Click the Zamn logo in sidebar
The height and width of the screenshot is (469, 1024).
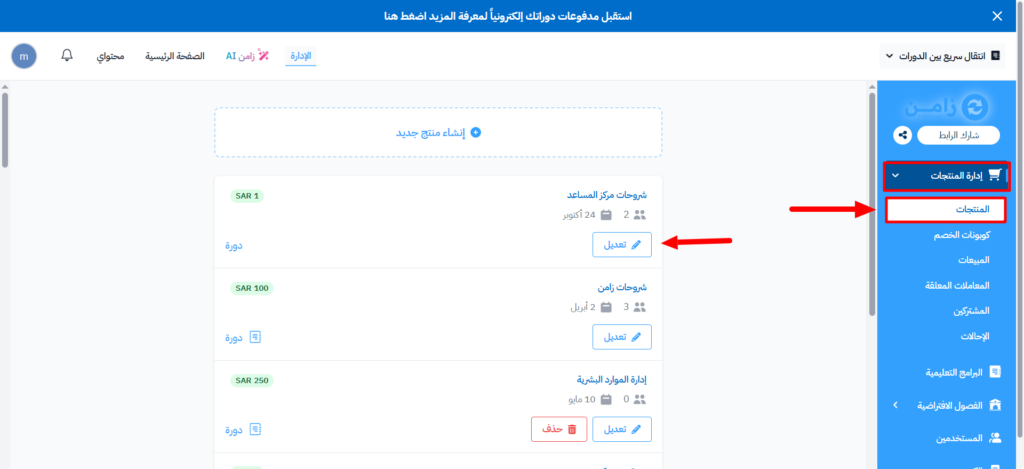click(945, 107)
